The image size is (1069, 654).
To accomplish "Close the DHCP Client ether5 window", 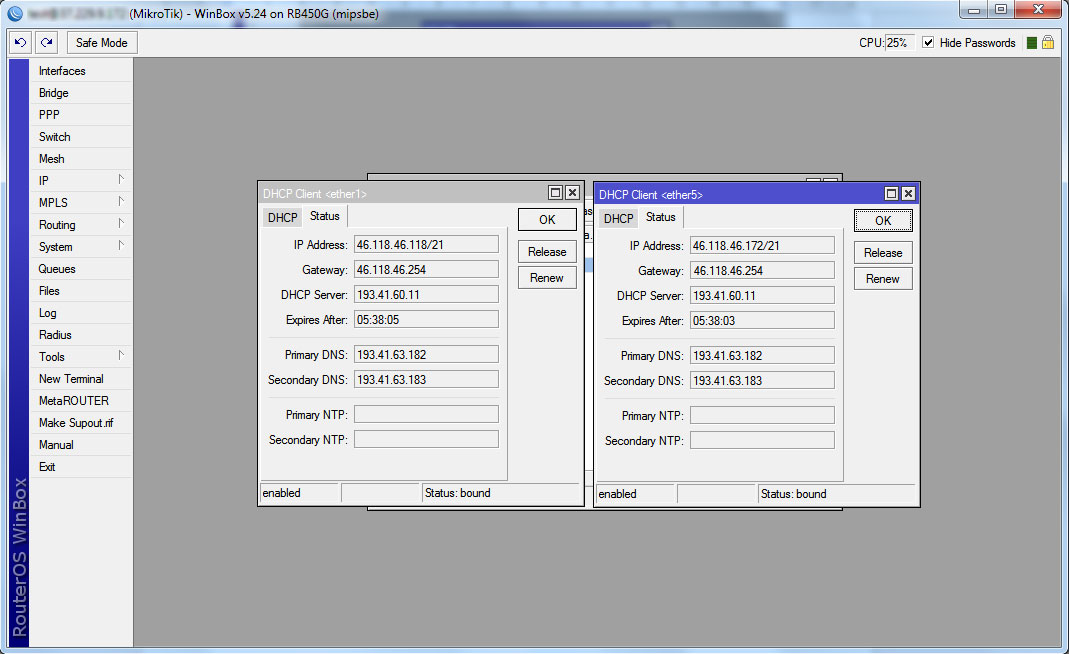I will (908, 194).
